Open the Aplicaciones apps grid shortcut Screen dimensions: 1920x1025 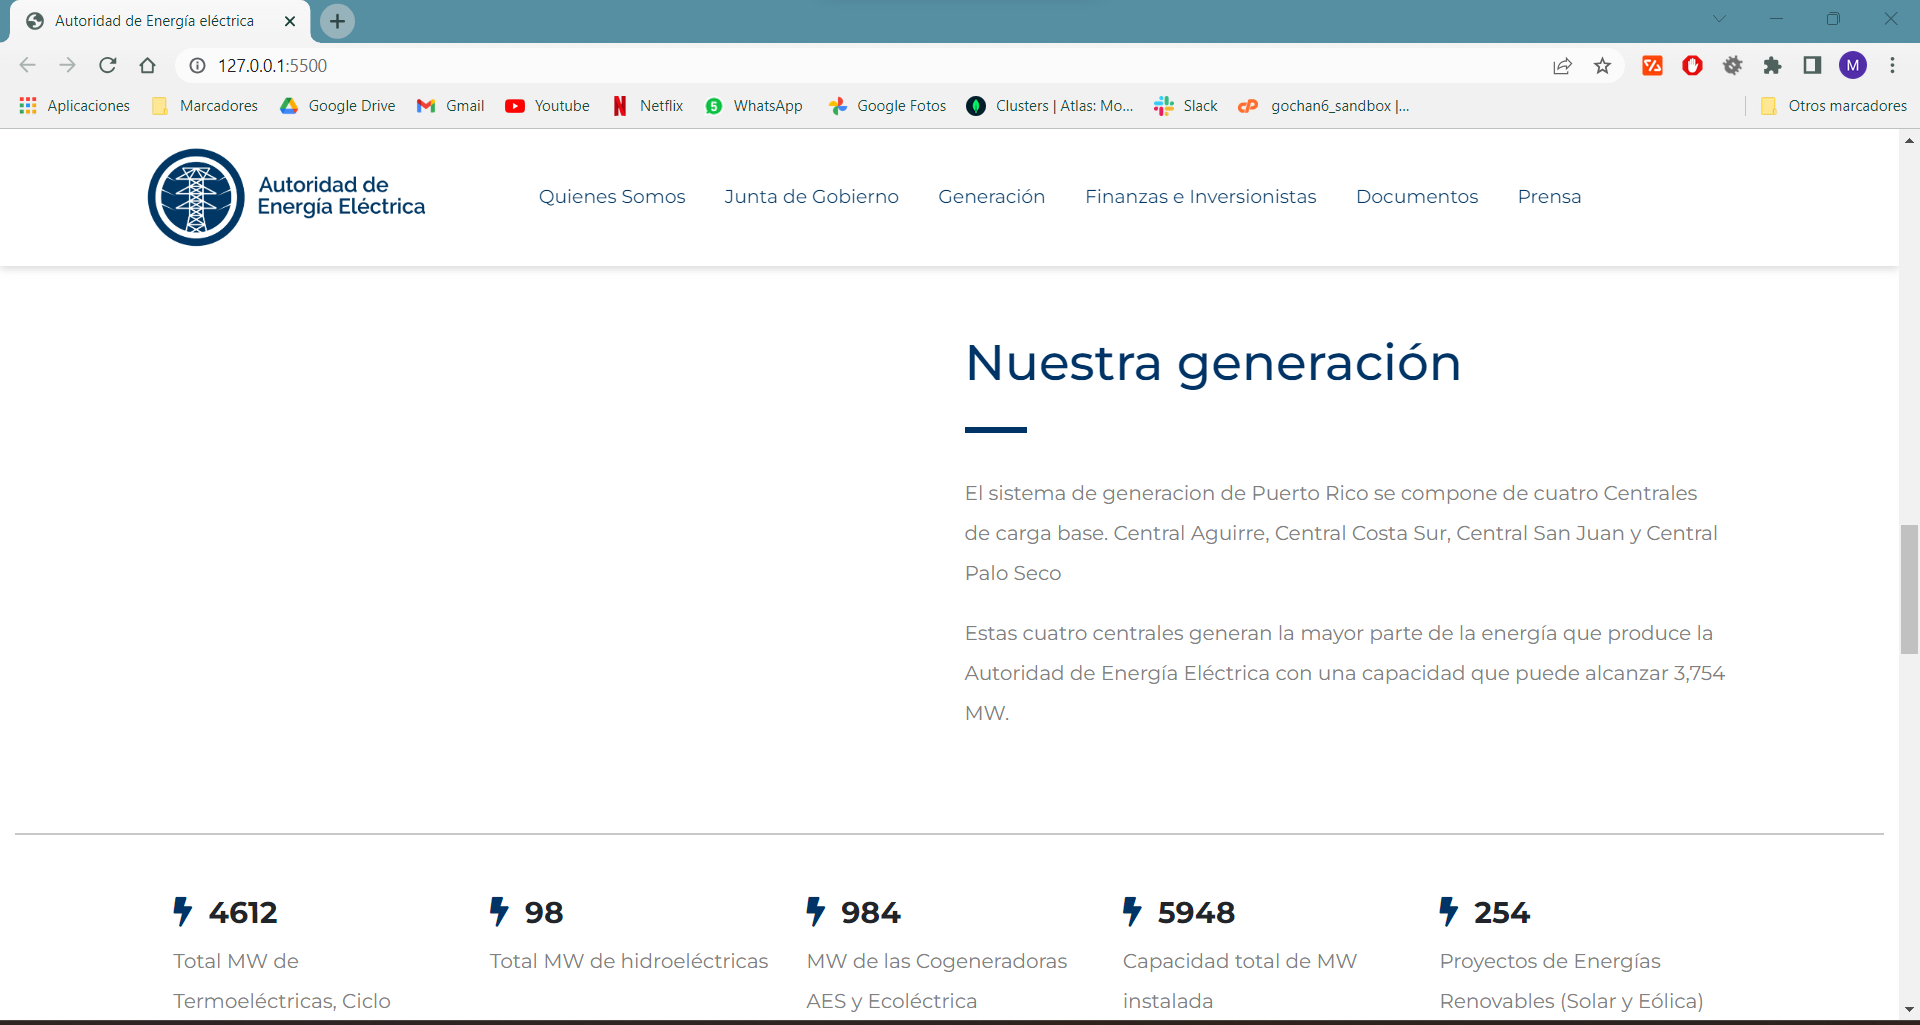(75, 106)
